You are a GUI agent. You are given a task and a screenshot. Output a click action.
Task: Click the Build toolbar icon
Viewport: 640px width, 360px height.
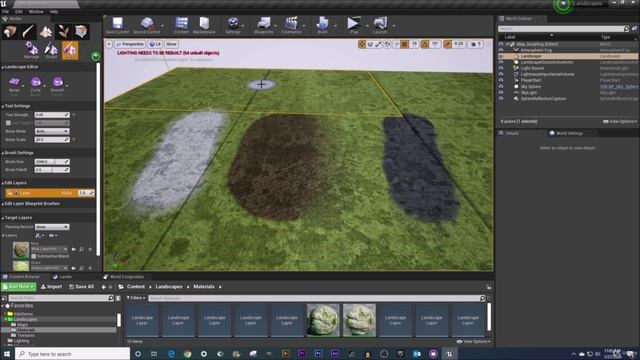click(x=322, y=25)
